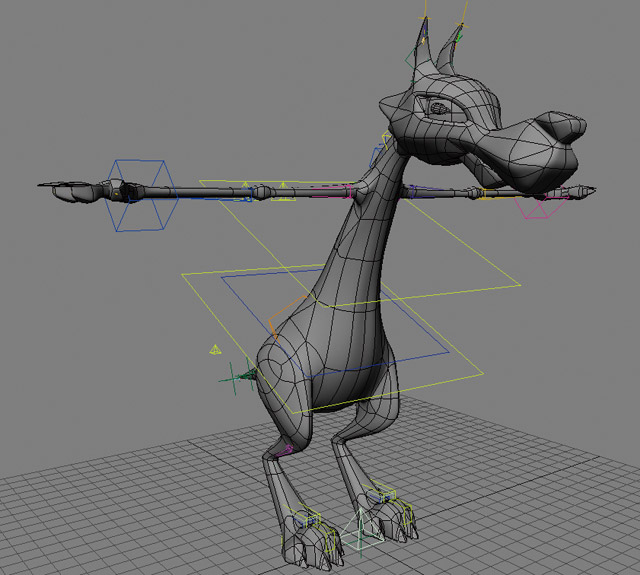The image size is (640, 575).
Task: Click the character's nose mesh
Action: click(x=560, y=126)
